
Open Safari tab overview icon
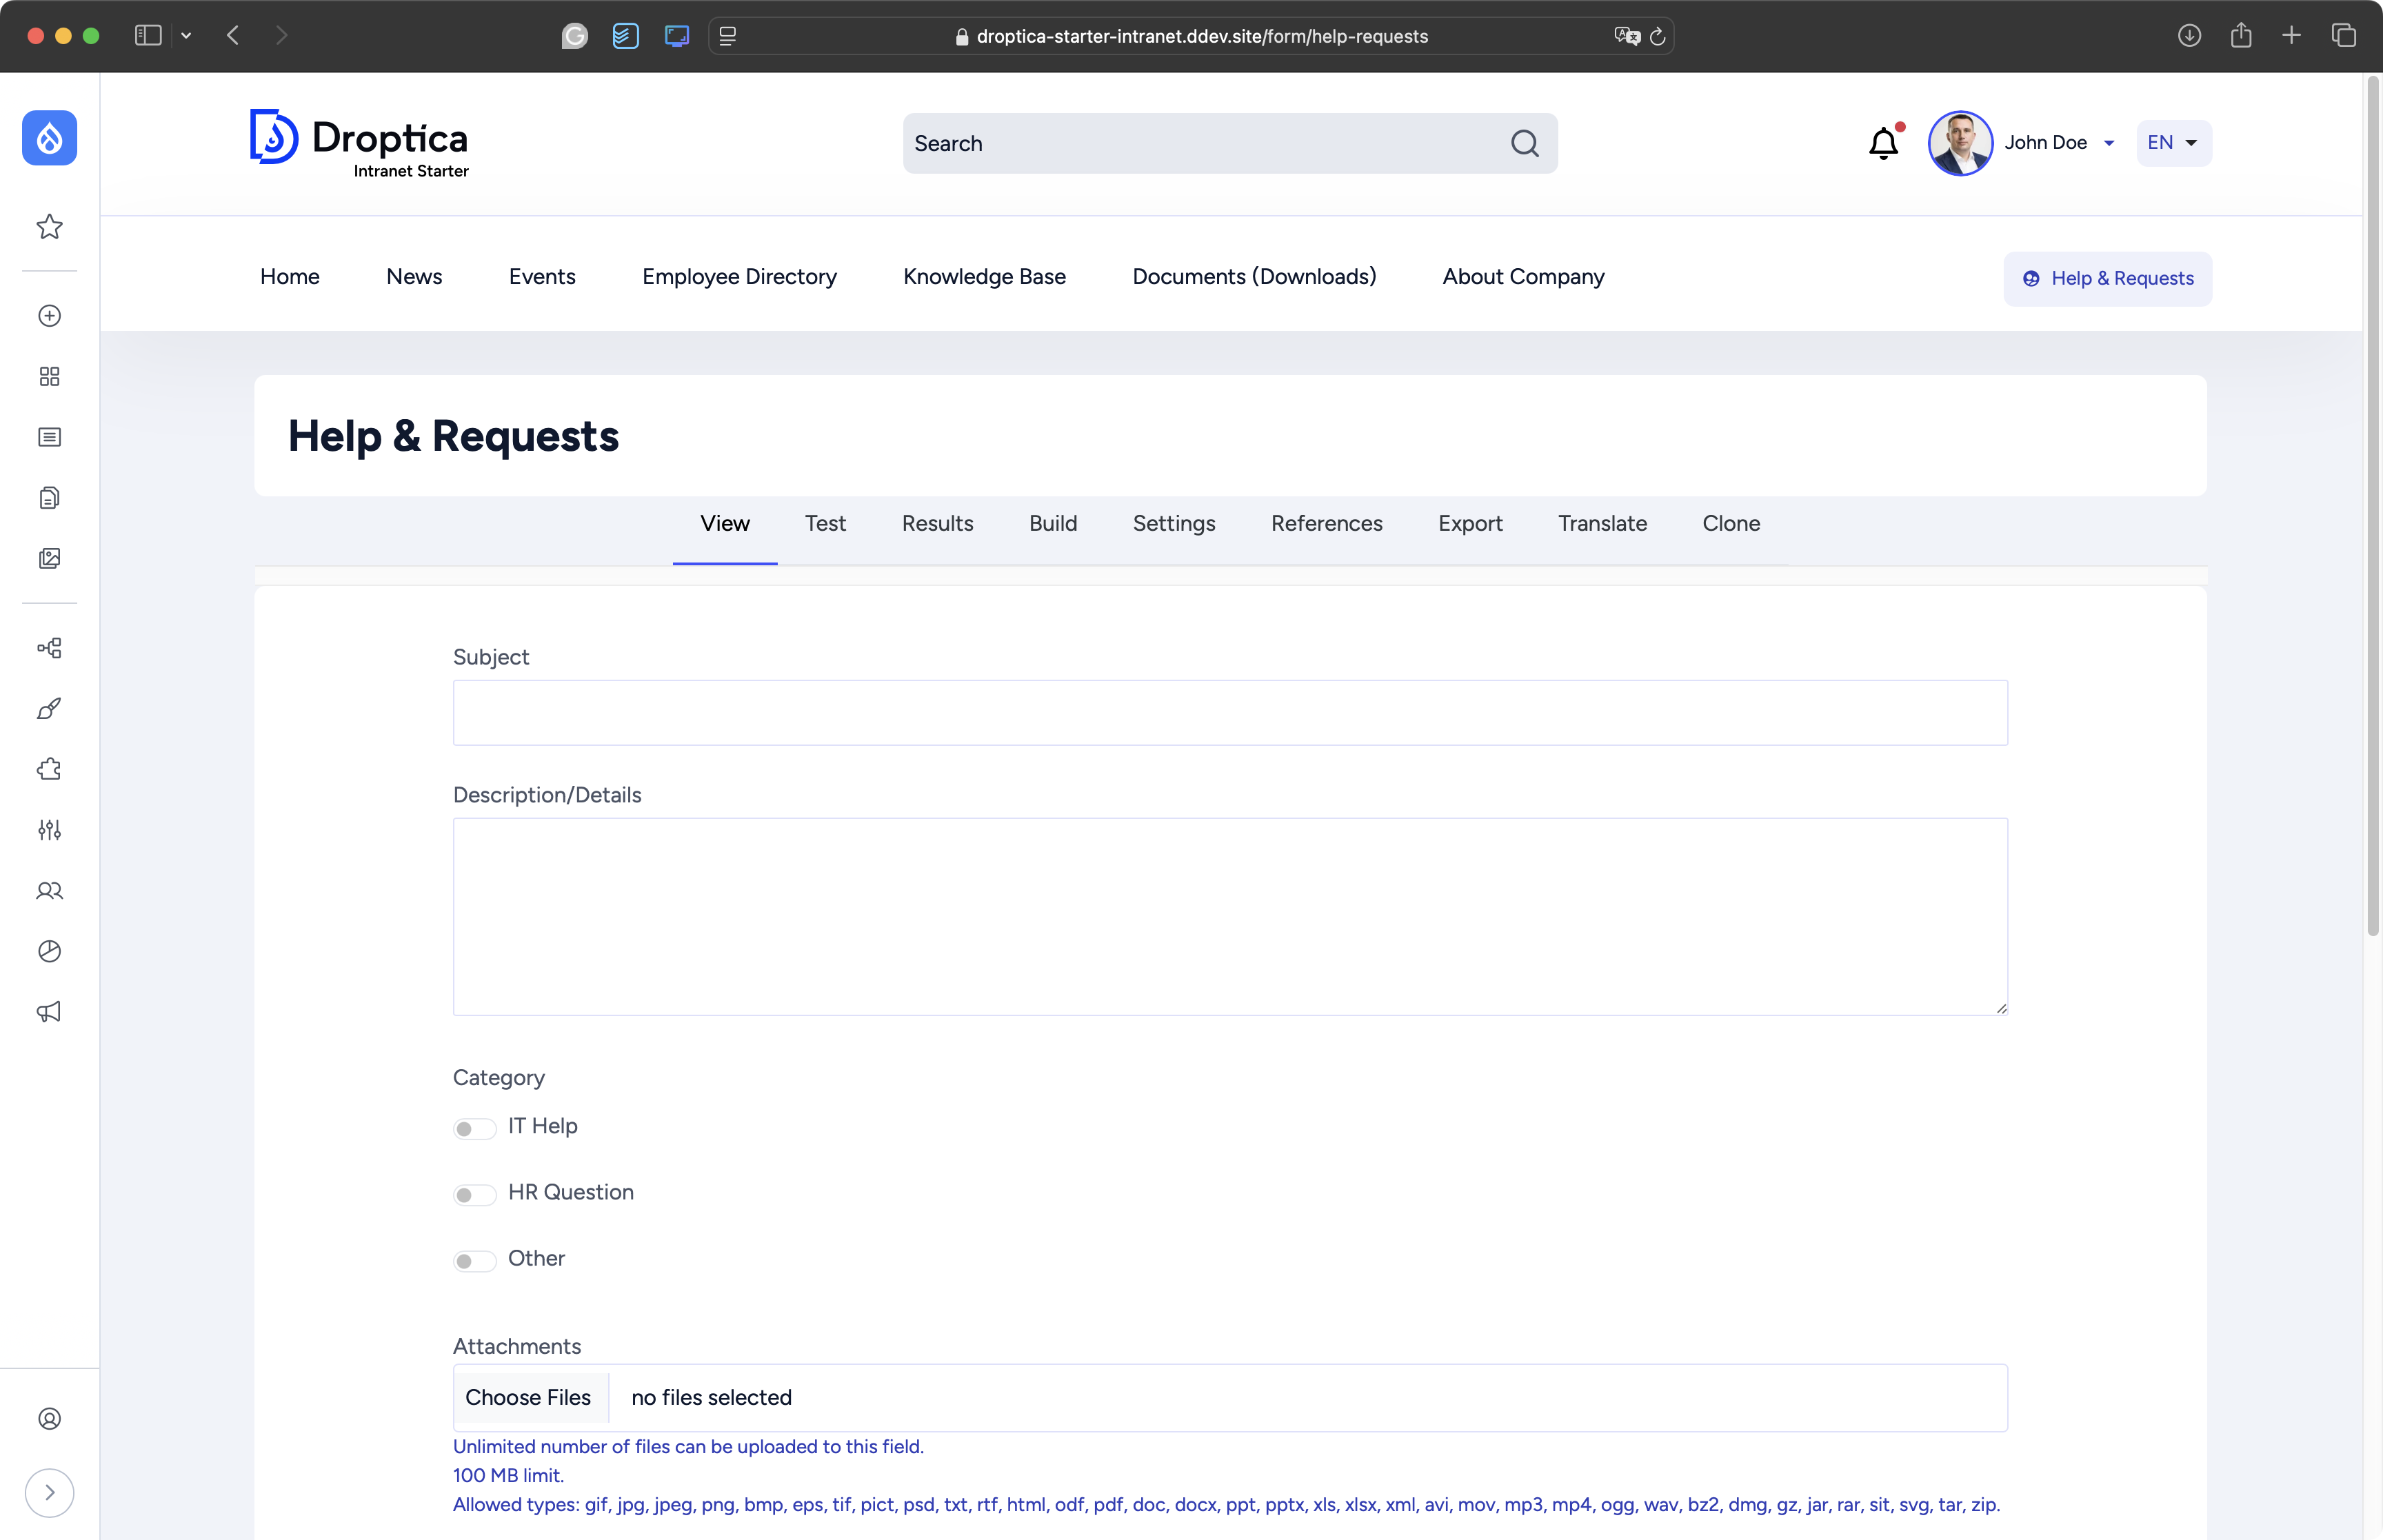pyautogui.click(x=2343, y=36)
